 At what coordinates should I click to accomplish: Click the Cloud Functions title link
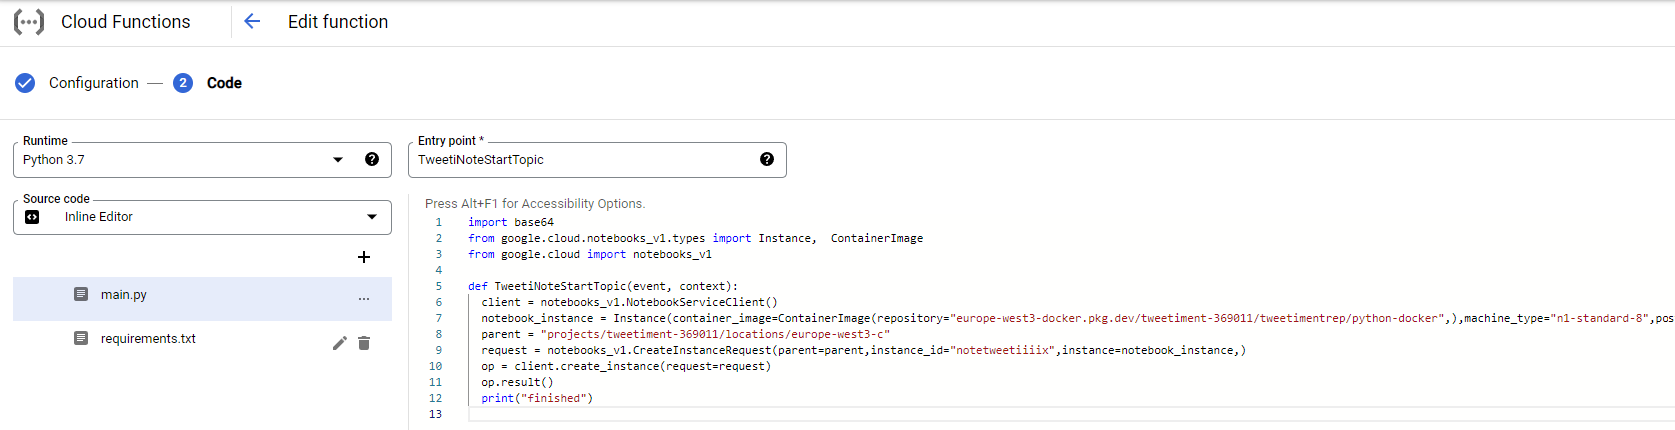coord(125,22)
